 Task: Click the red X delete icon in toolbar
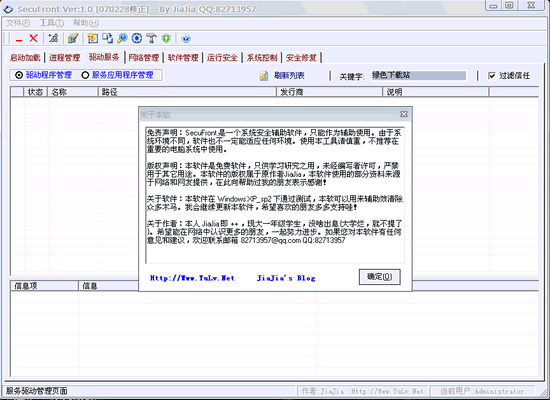pos(33,38)
